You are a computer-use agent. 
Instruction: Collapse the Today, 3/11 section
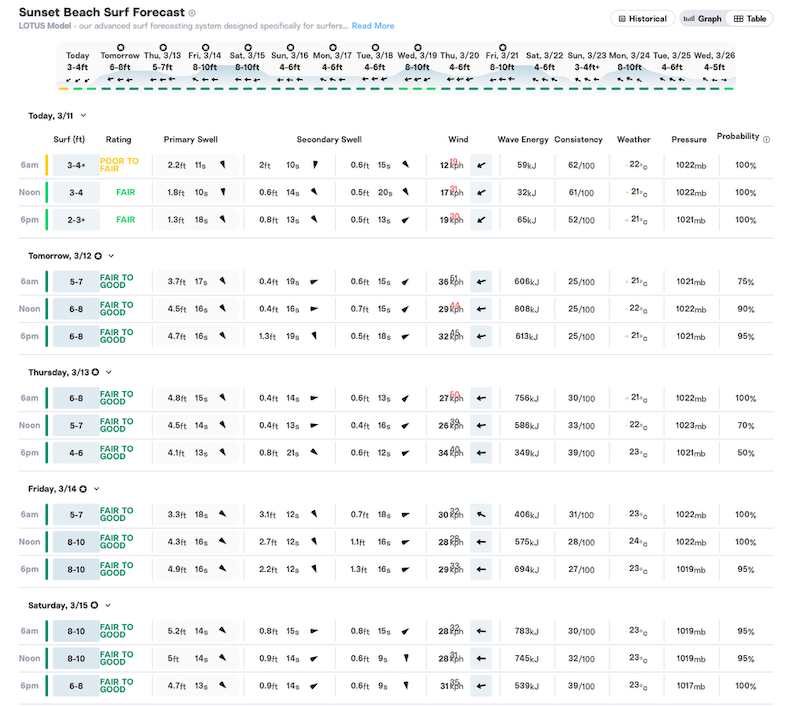click(83, 116)
